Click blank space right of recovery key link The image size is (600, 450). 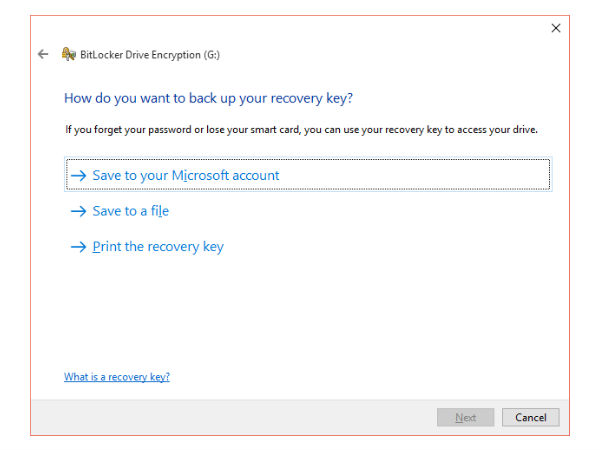tap(350, 377)
